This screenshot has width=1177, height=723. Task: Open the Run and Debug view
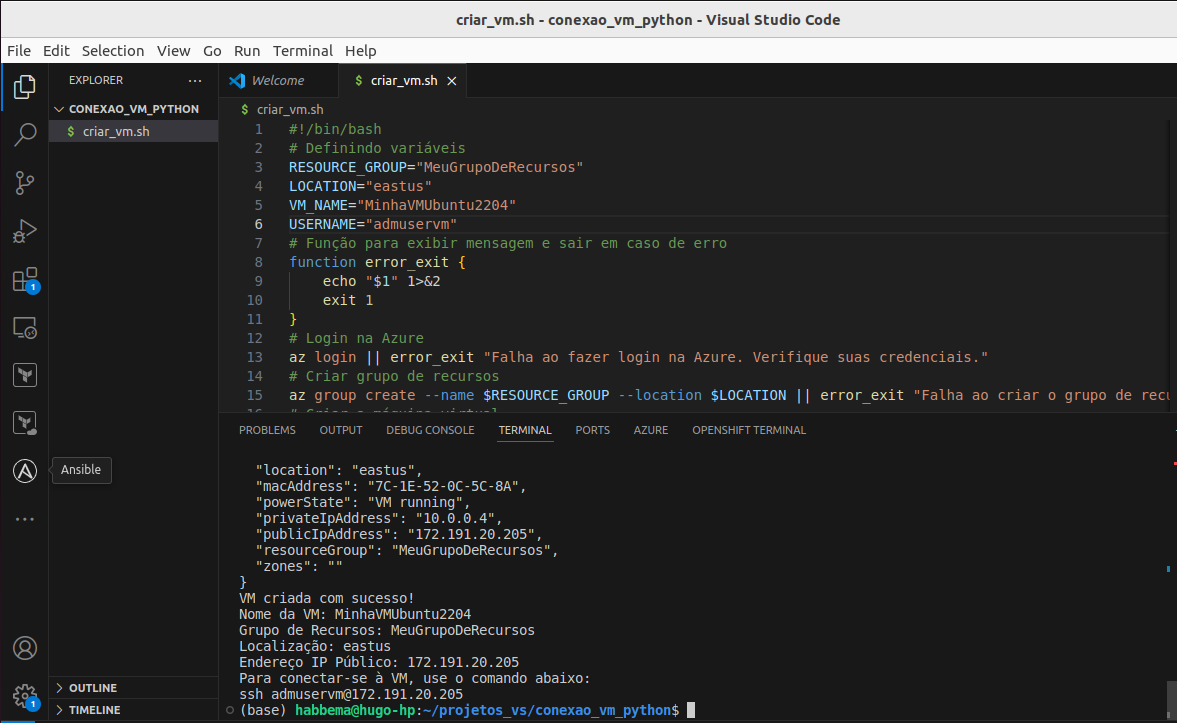[x=25, y=230]
